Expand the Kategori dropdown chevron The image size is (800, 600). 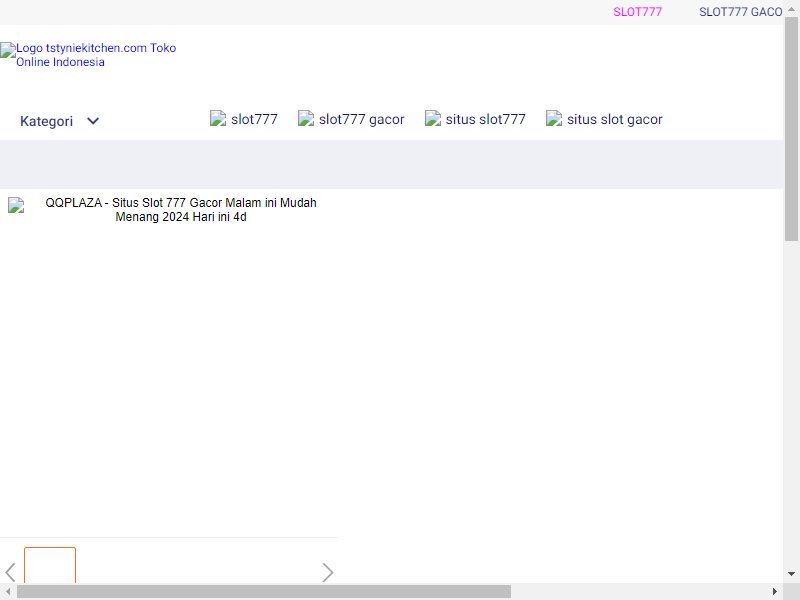coord(93,121)
